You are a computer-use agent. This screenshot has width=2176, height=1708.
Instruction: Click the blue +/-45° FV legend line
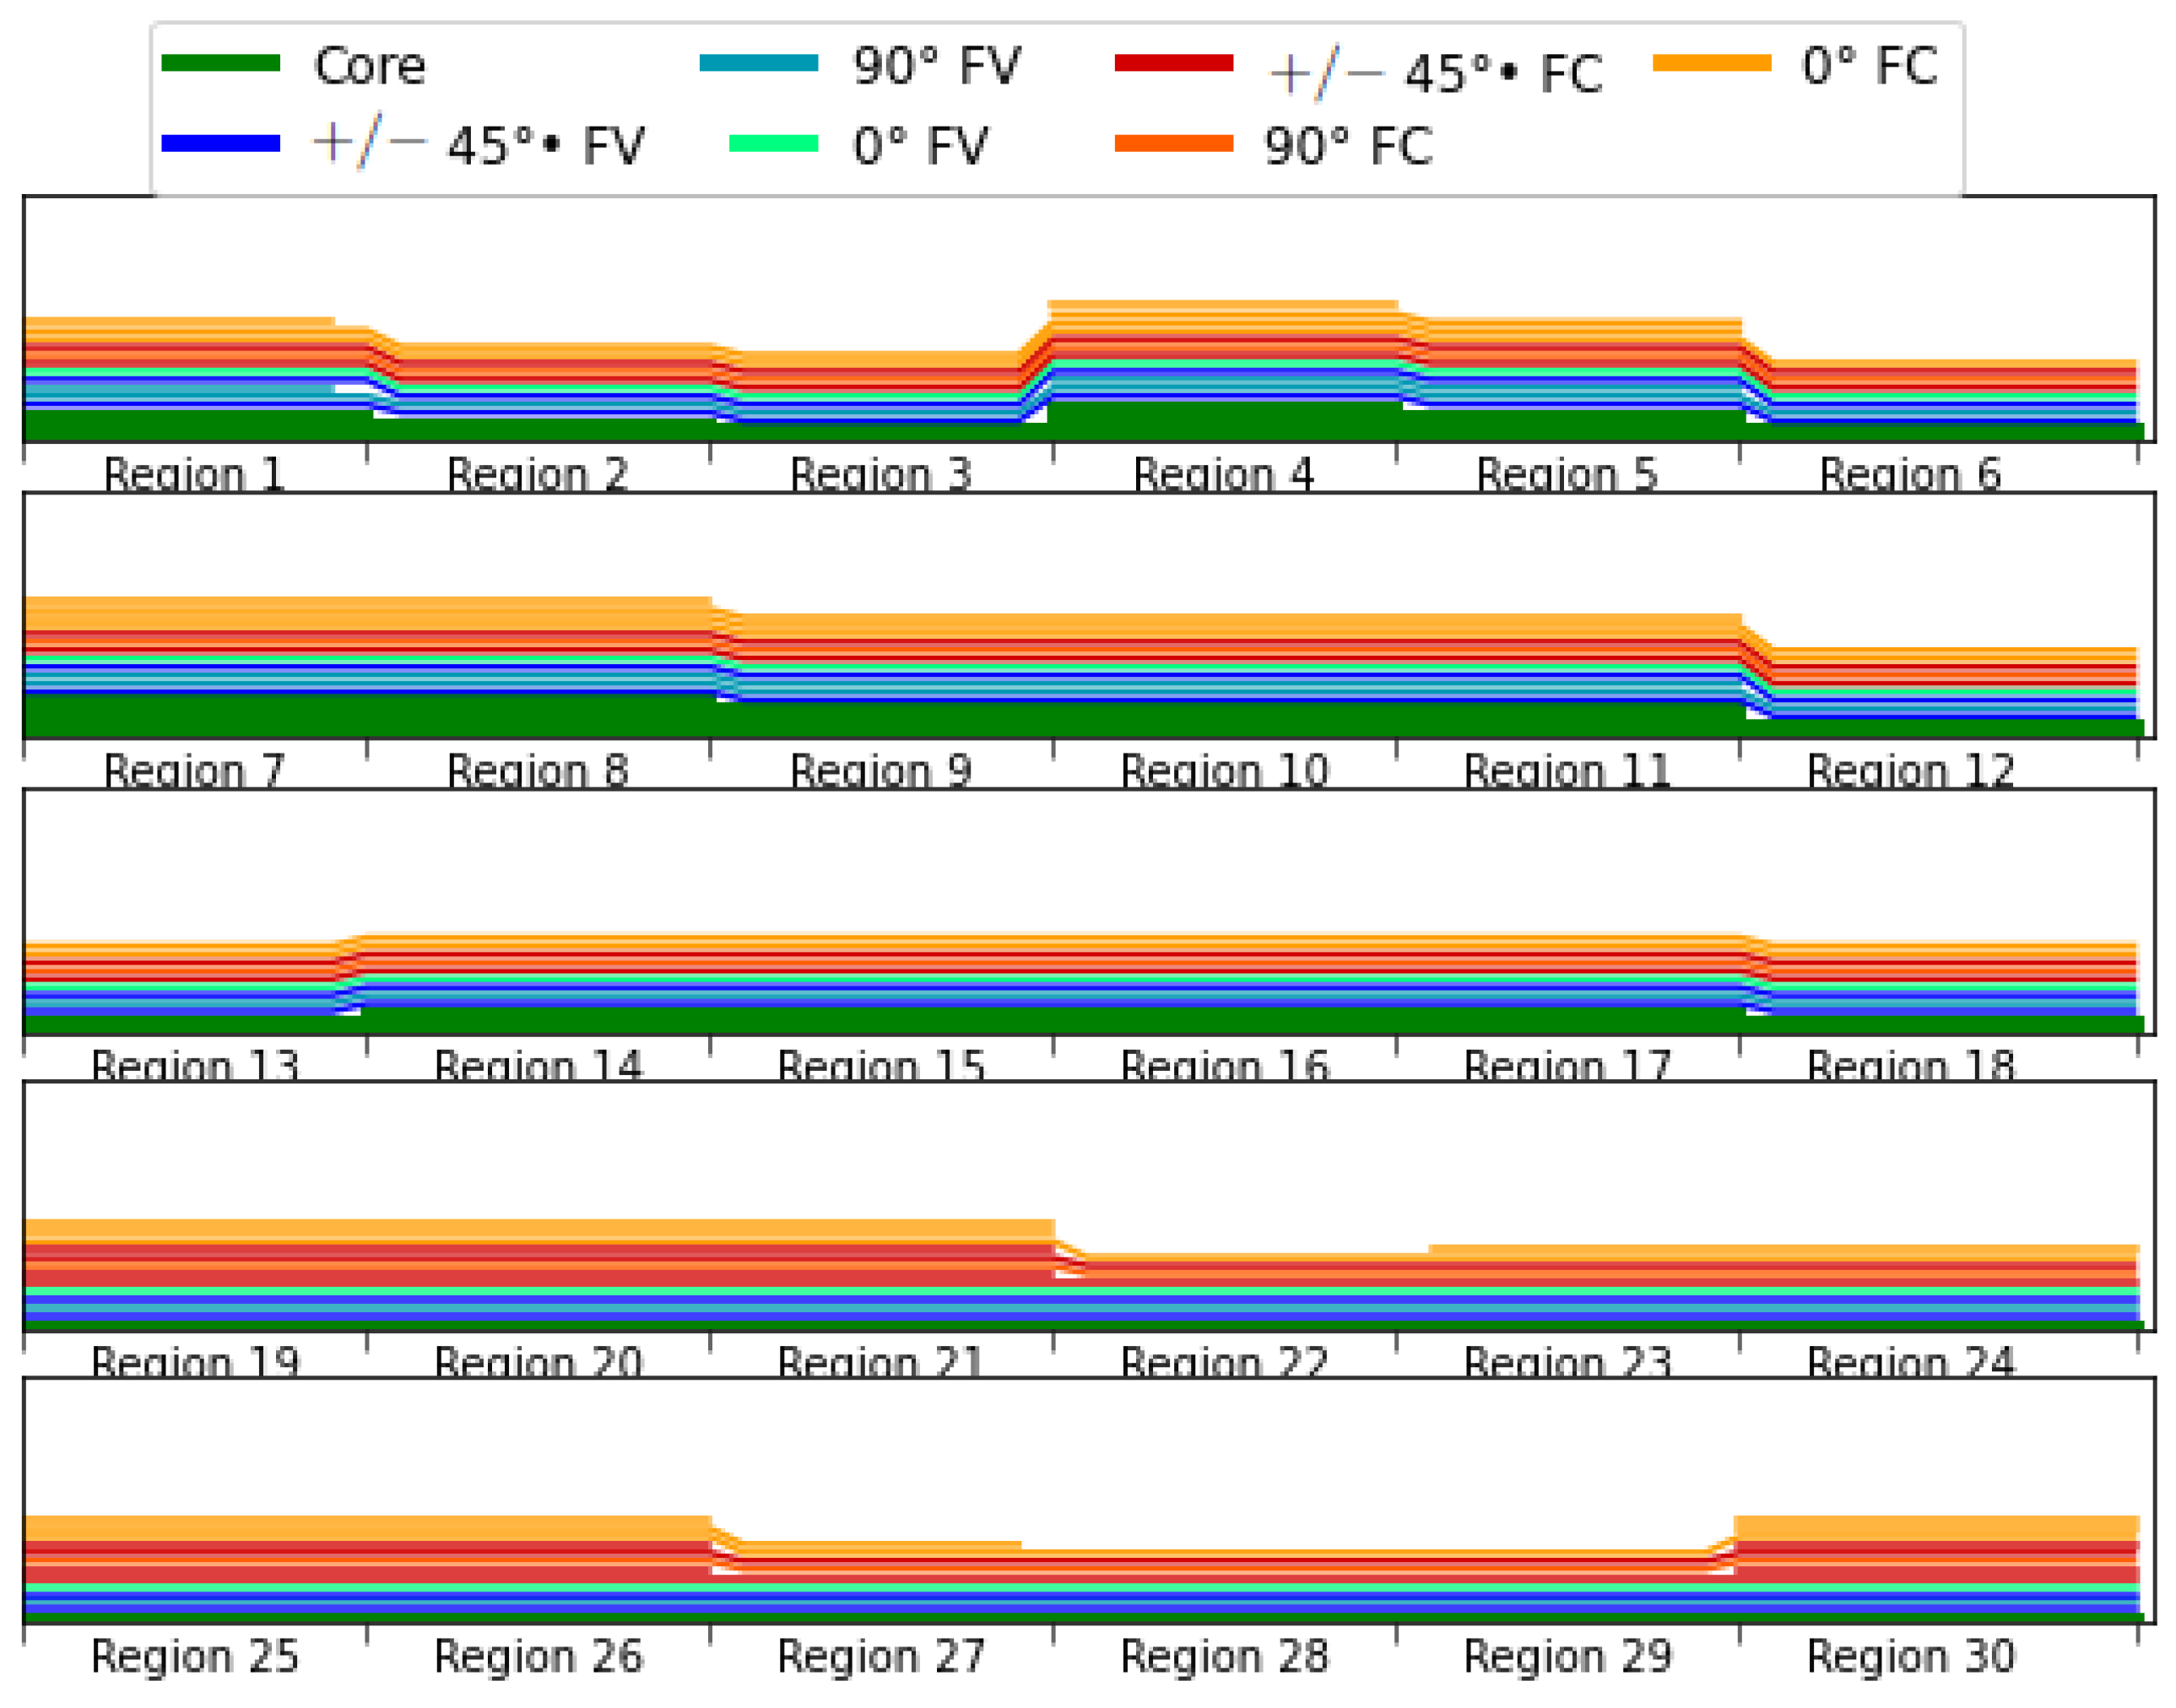coord(220,143)
